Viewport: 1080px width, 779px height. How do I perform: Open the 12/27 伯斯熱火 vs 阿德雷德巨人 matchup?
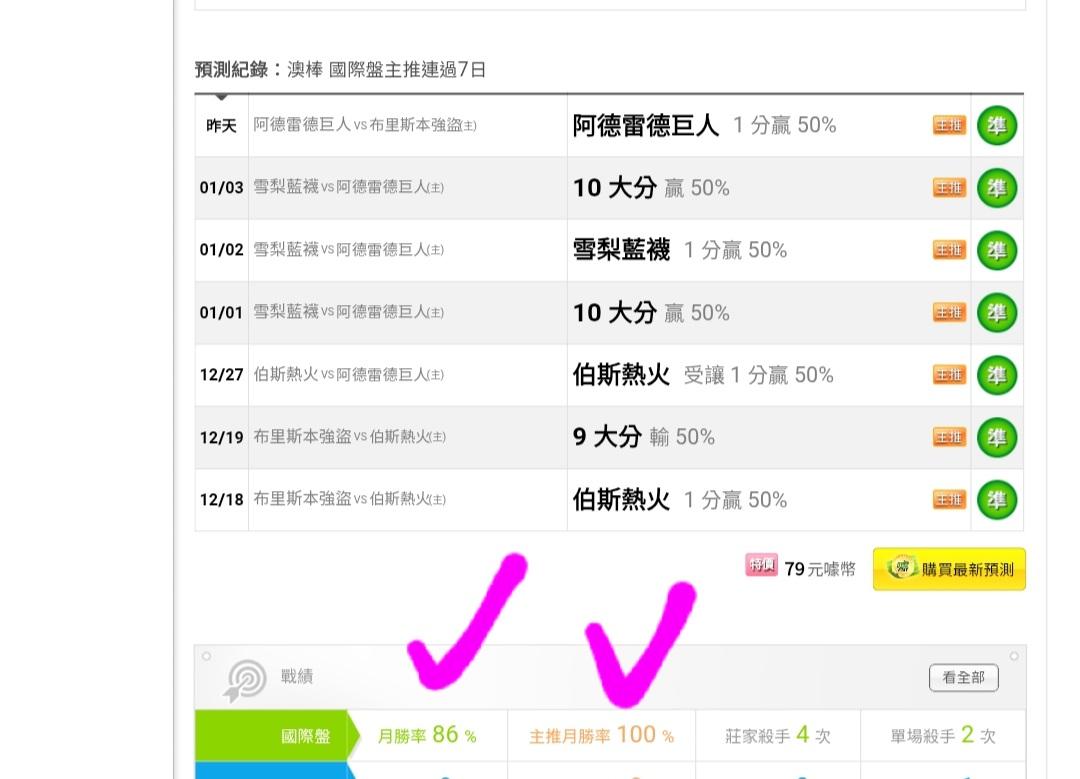348,375
